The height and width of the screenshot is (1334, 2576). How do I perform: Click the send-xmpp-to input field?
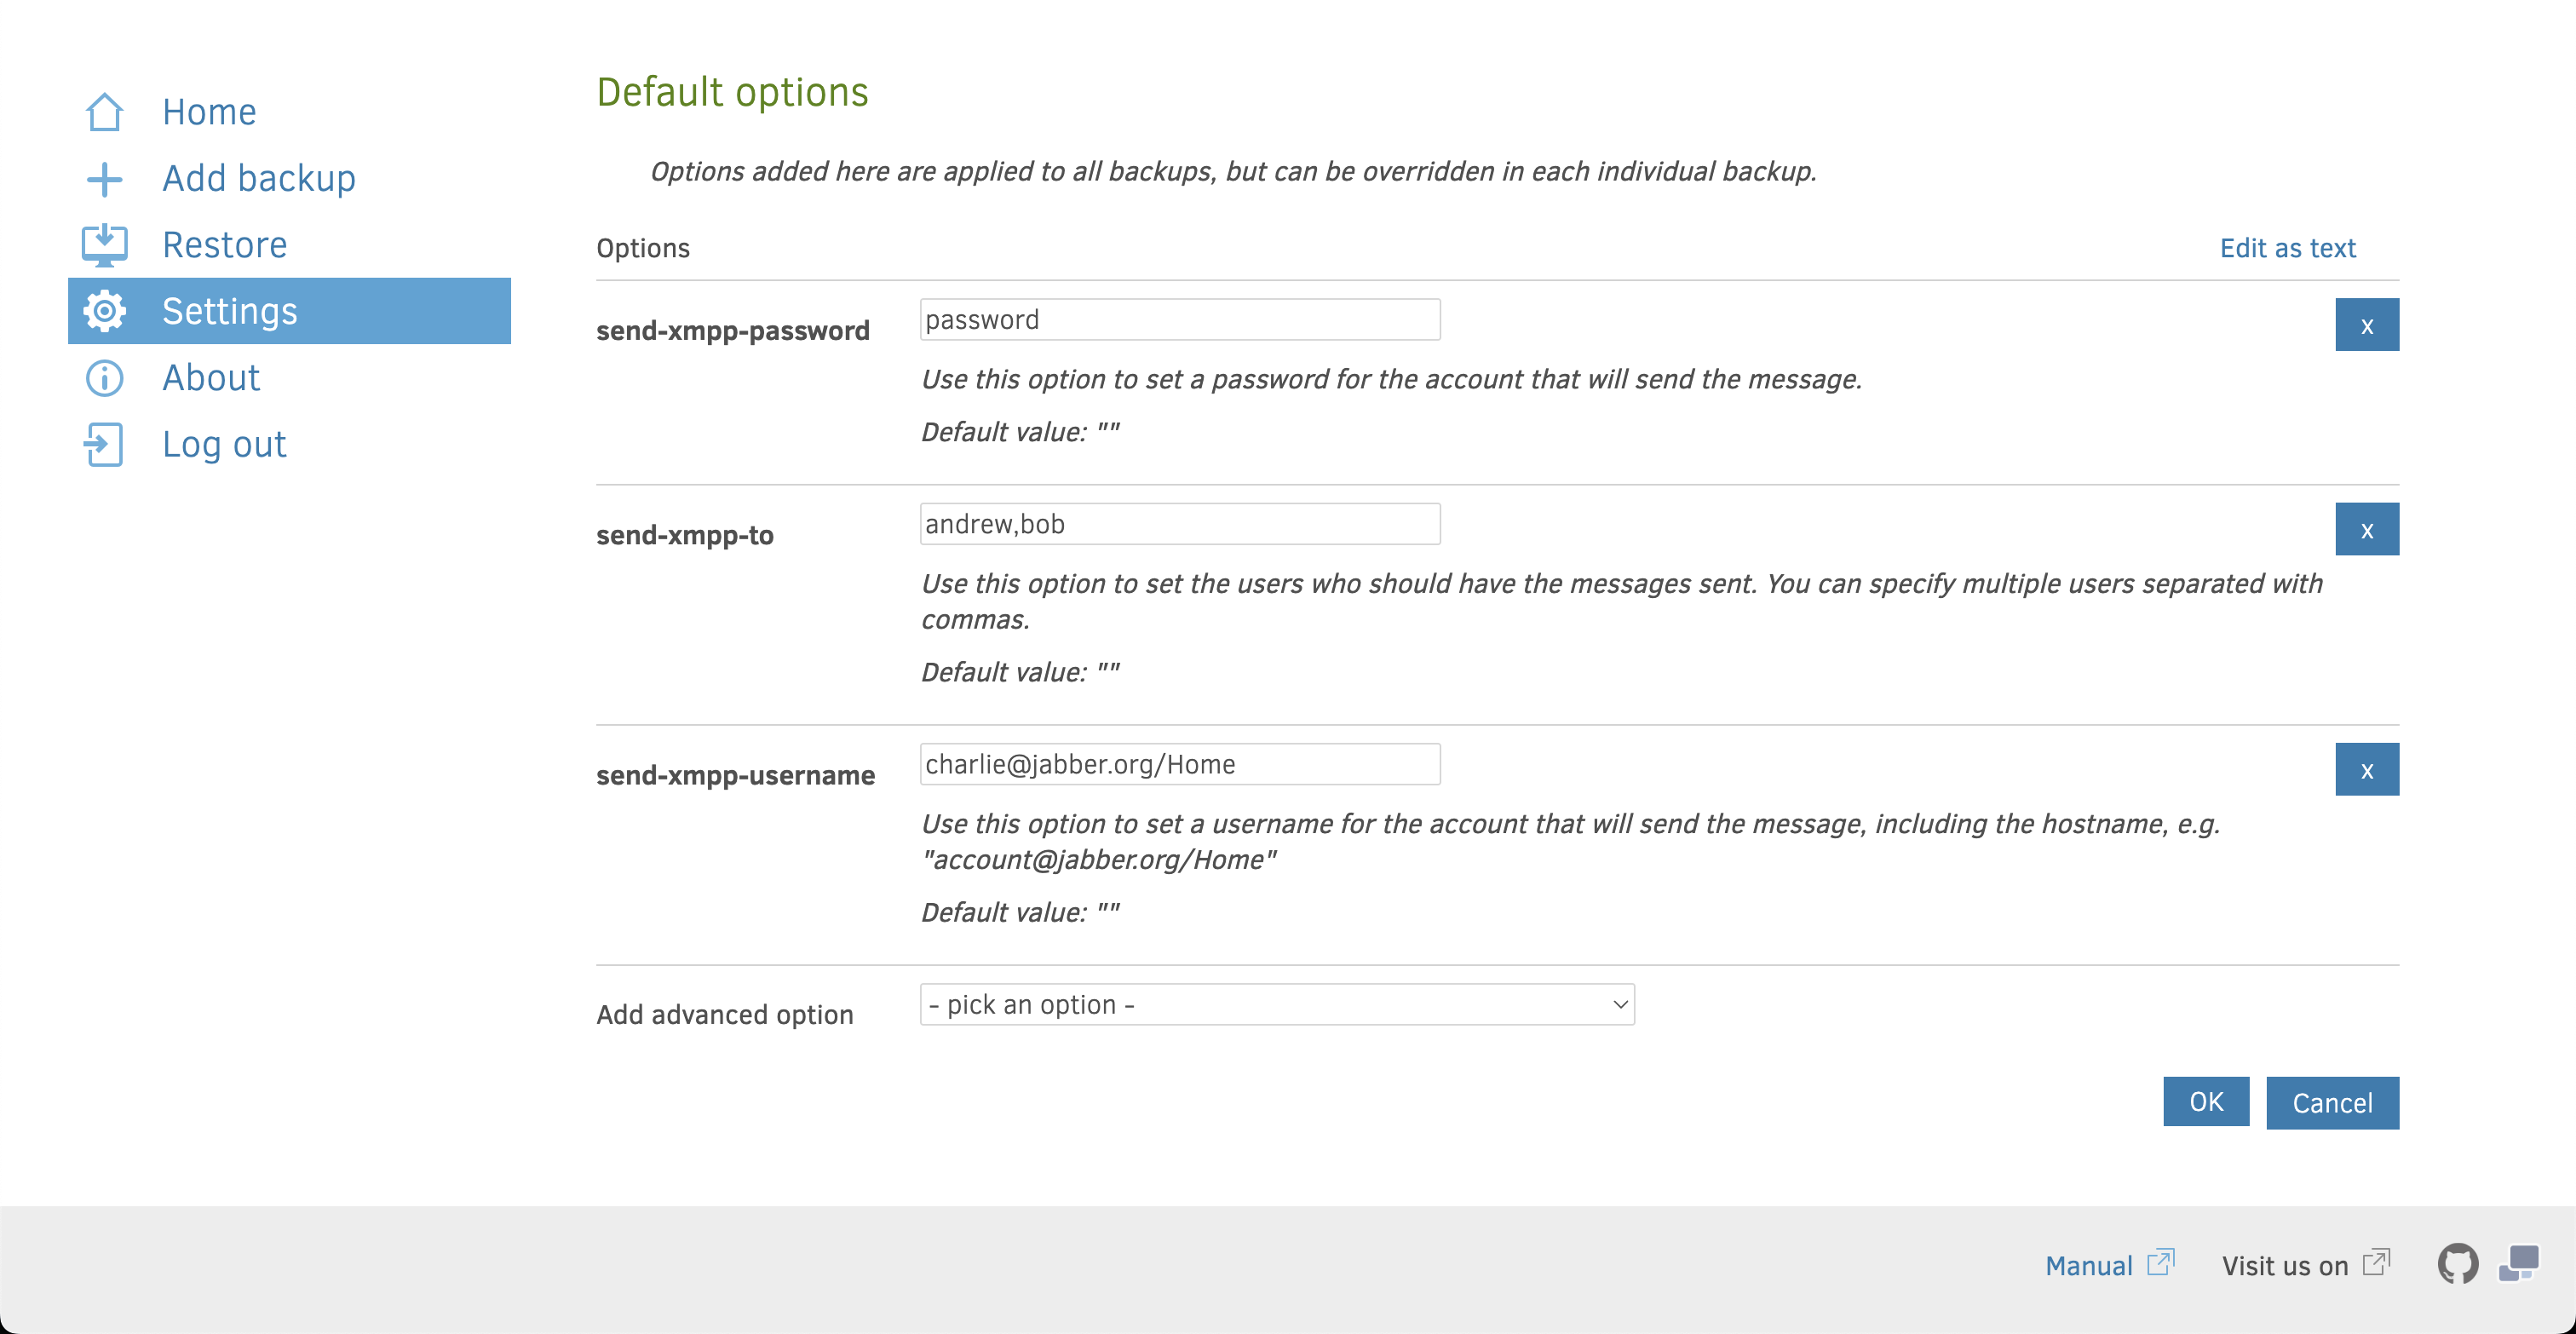coord(1179,524)
